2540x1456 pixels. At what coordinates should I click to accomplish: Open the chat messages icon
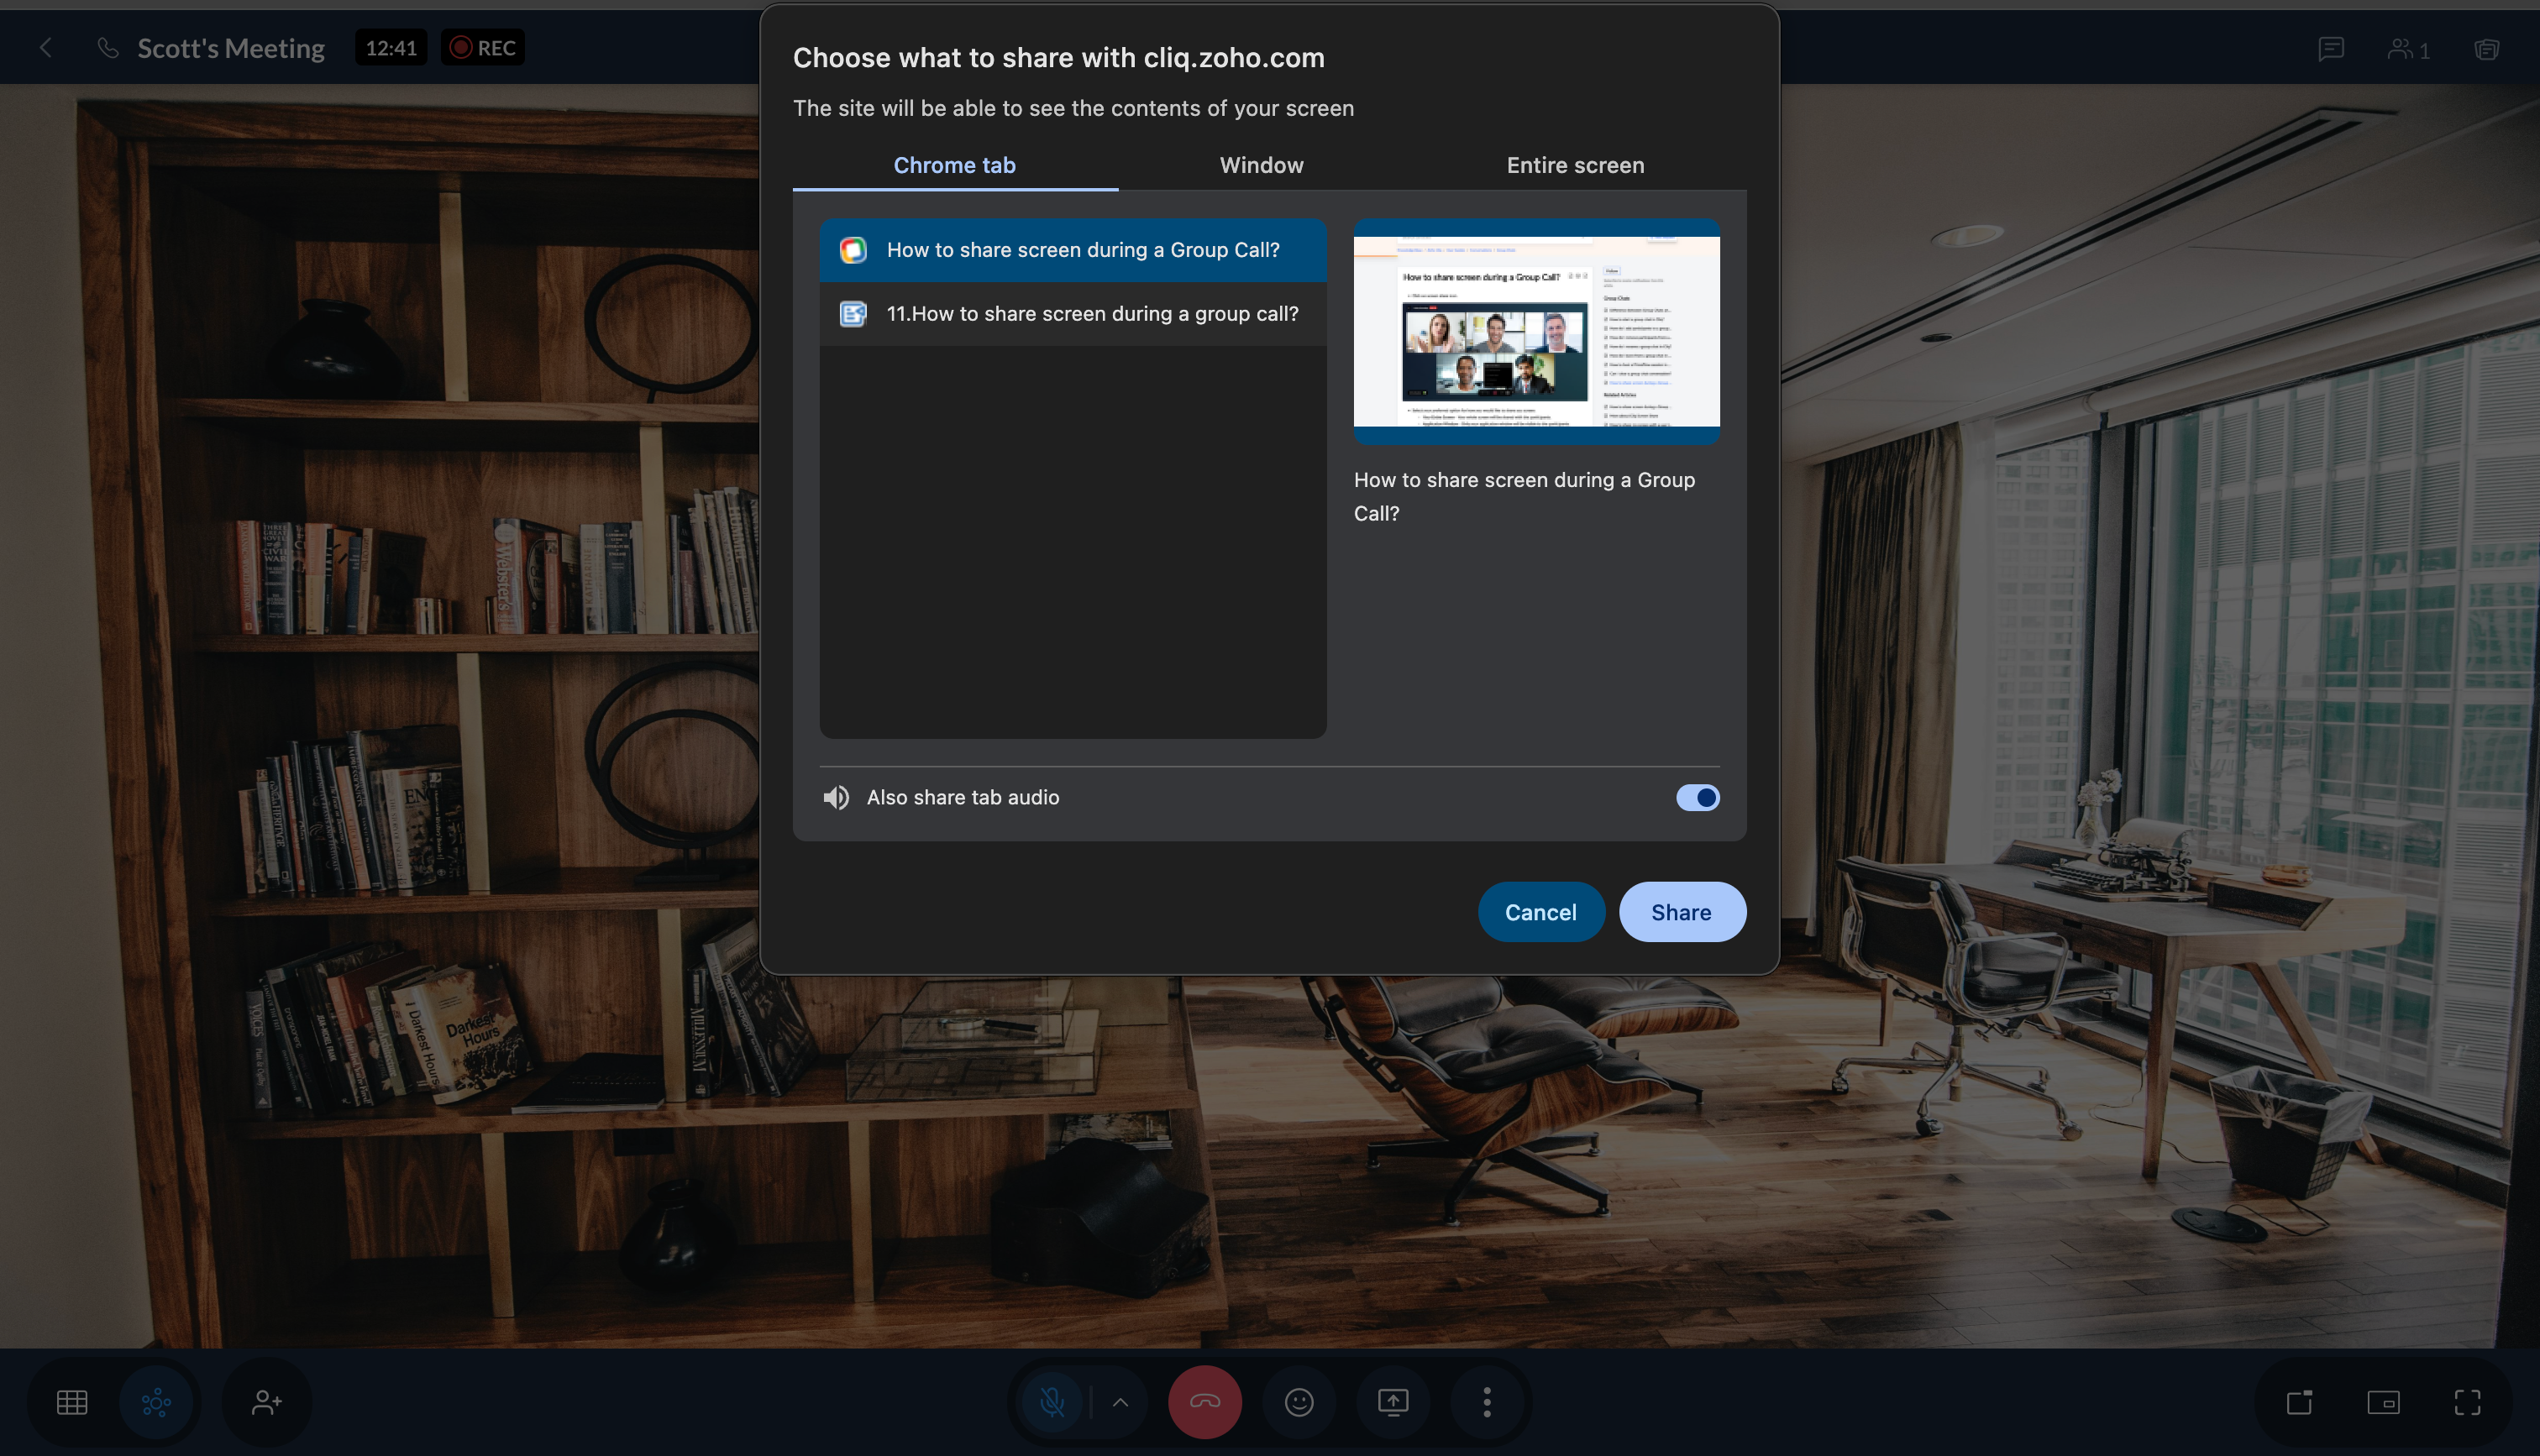(2331, 48)
